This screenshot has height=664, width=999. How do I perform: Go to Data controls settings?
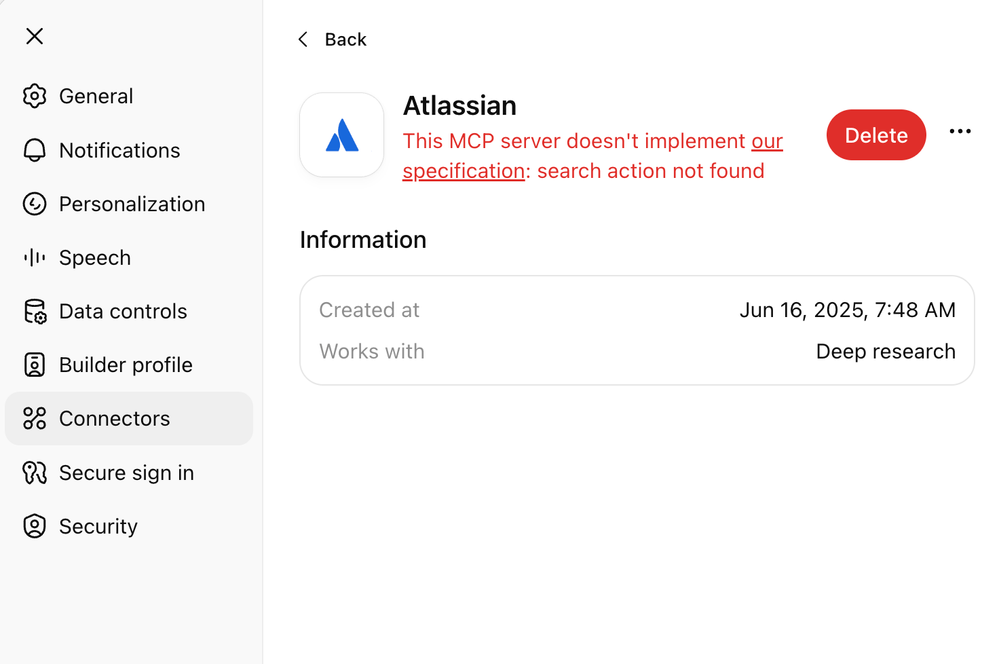129,312
